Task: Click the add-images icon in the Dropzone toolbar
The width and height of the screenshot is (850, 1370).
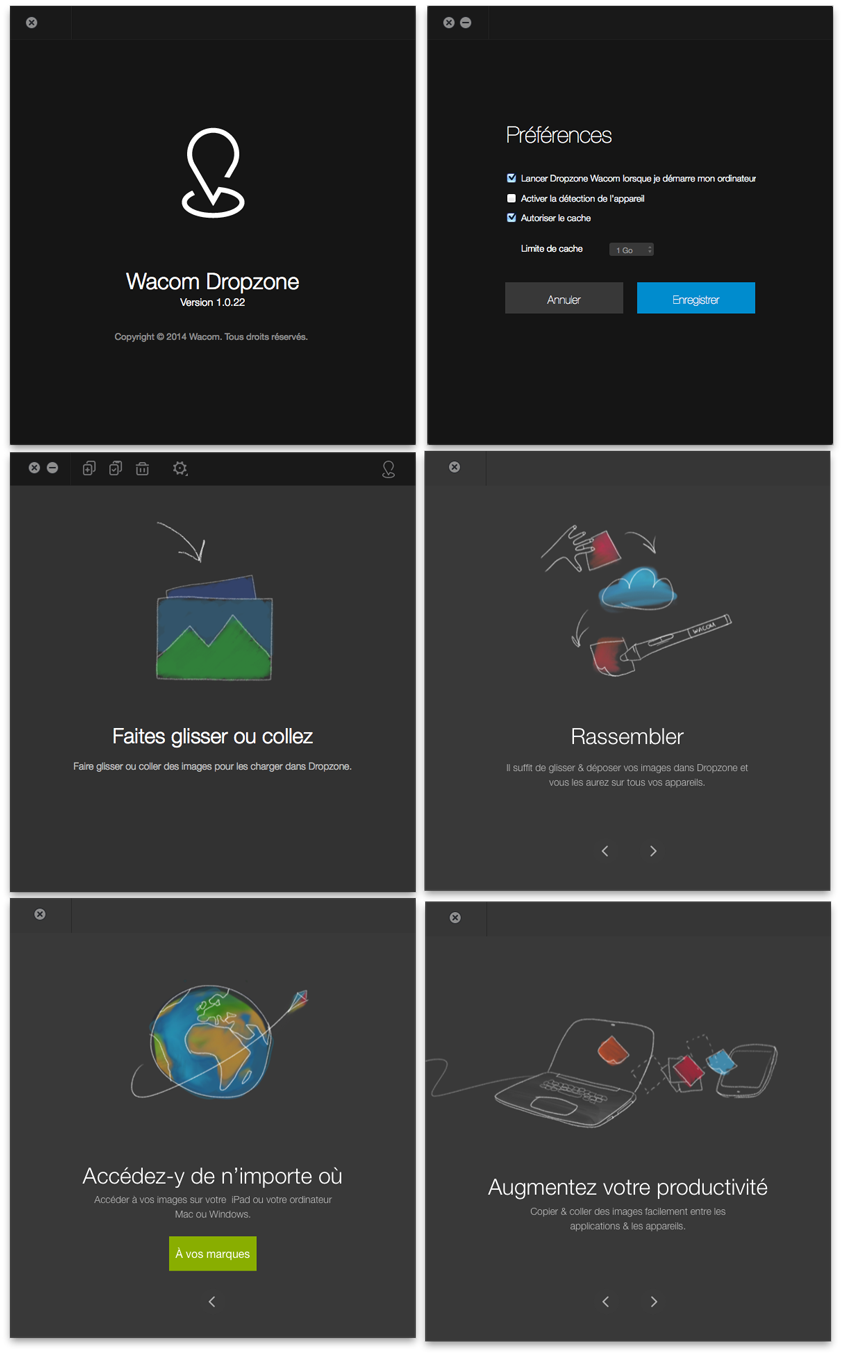Action: [x=89, y=468]
